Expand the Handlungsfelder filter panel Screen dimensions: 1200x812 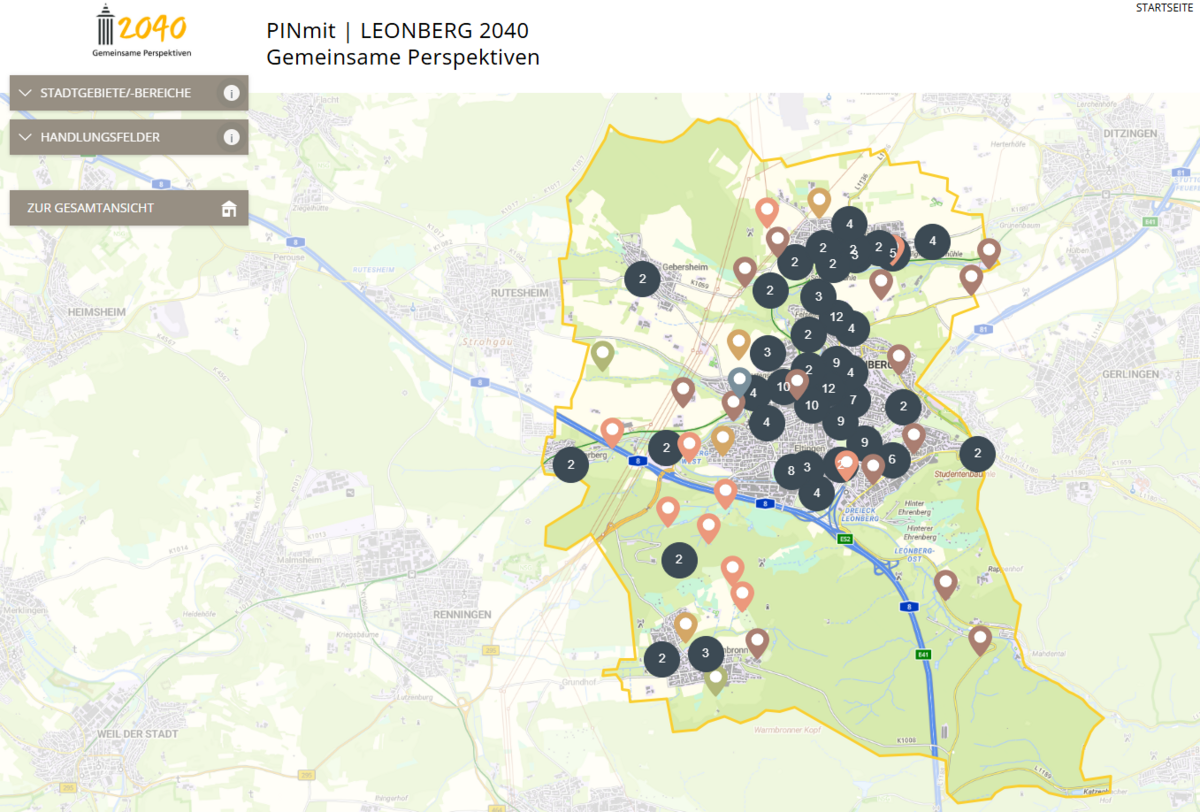click(100, 137)
